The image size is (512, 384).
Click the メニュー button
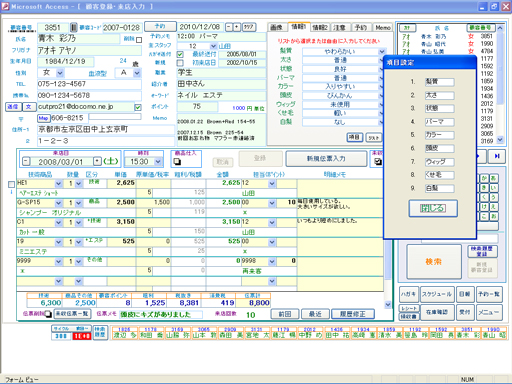[x=489, y=312]
